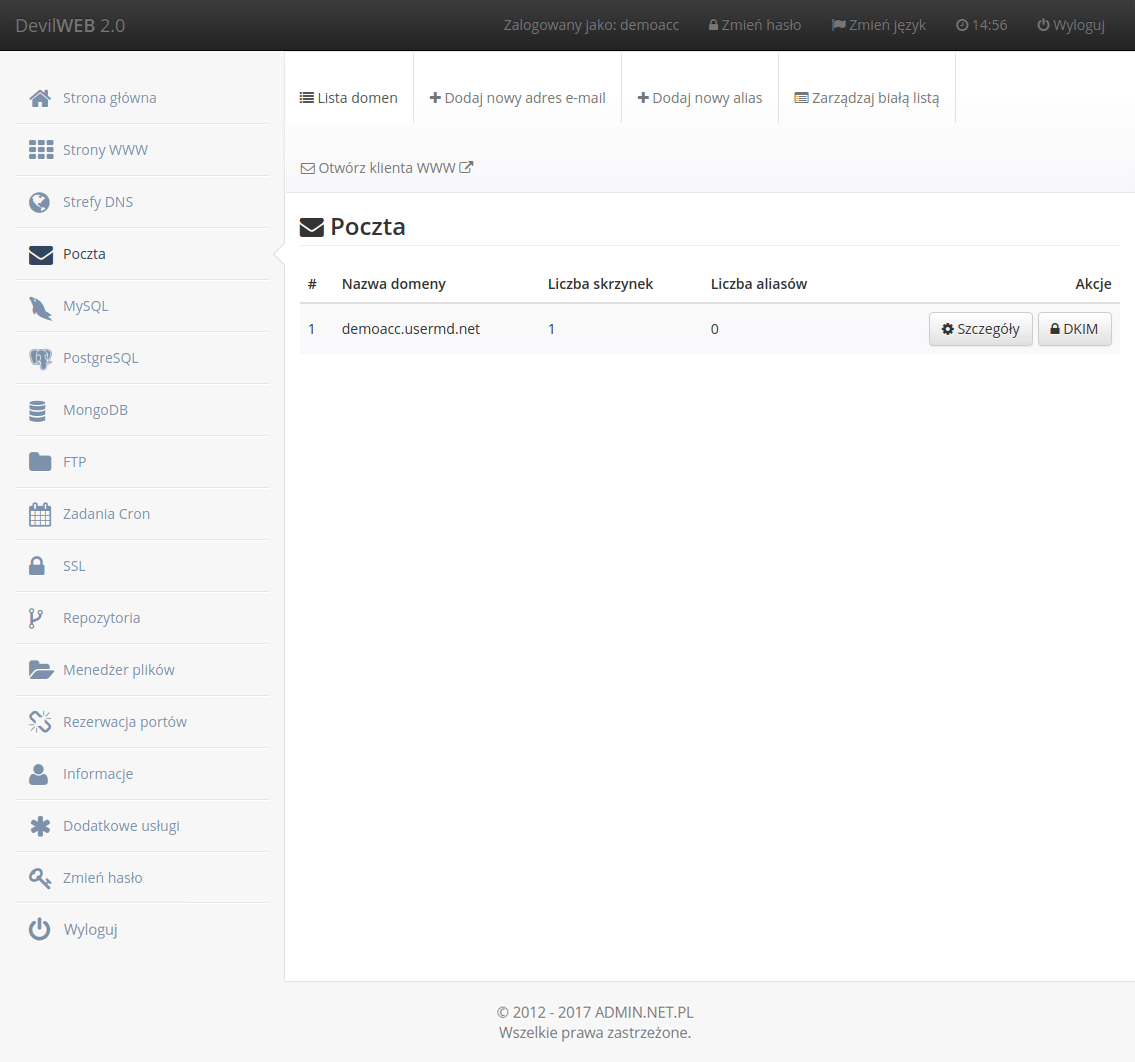This screenshot has width=1135, height=1062.
Task: Open the Dodaj nowy adres e-mail tab
Action: point(517,98)
